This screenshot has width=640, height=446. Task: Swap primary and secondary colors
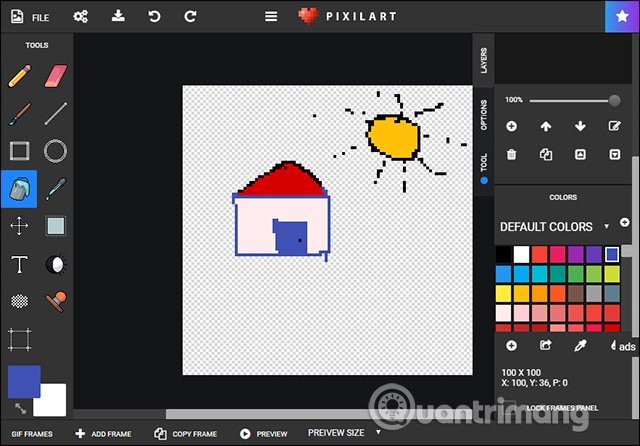pos(19,408)
